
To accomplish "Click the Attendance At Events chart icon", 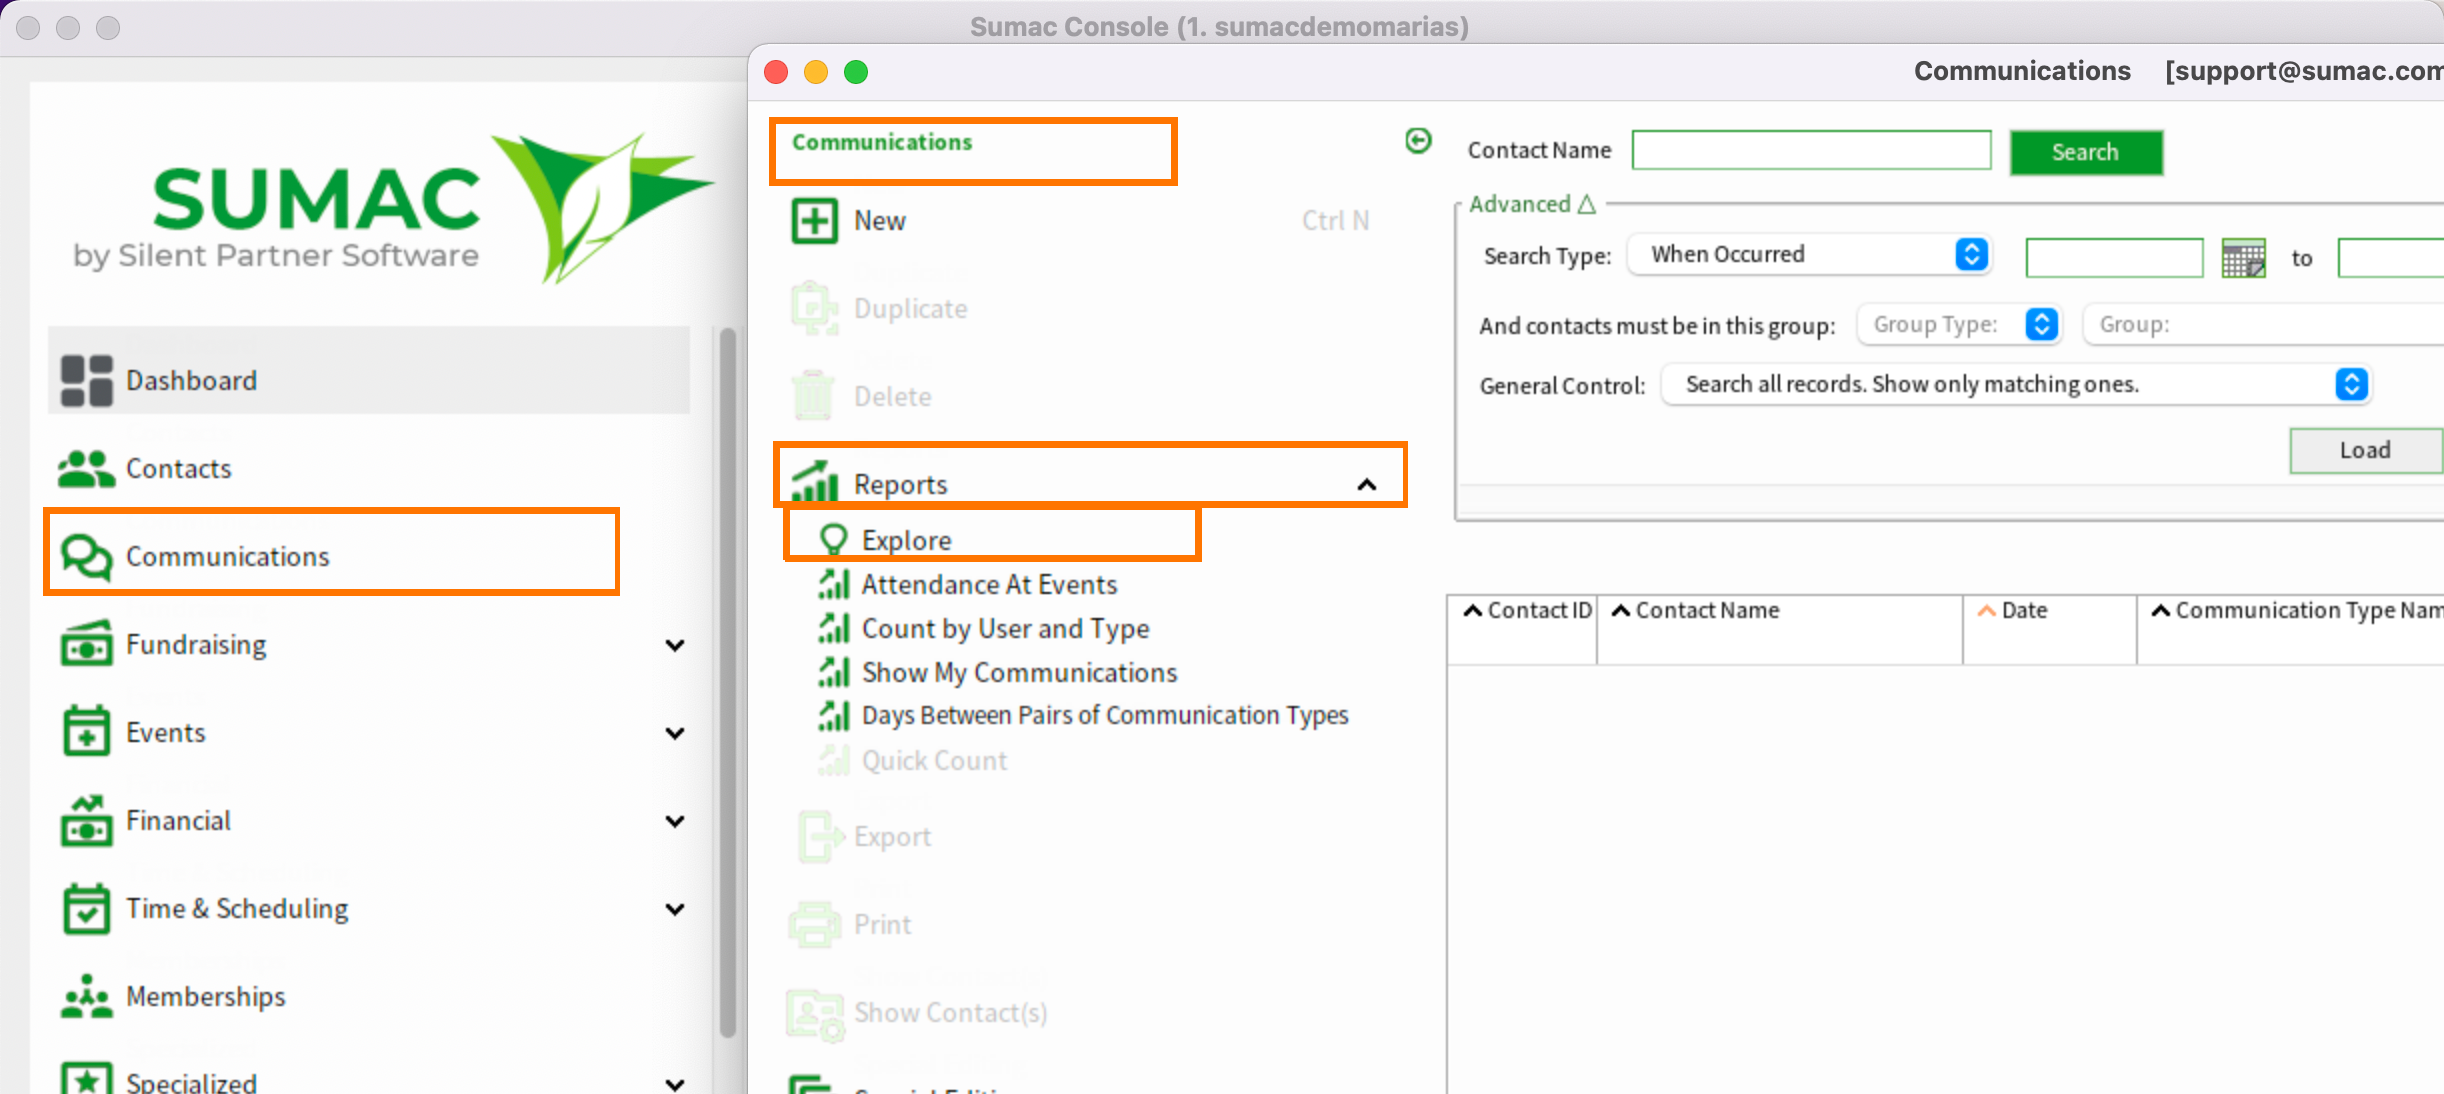I will [x=833, y=584].
